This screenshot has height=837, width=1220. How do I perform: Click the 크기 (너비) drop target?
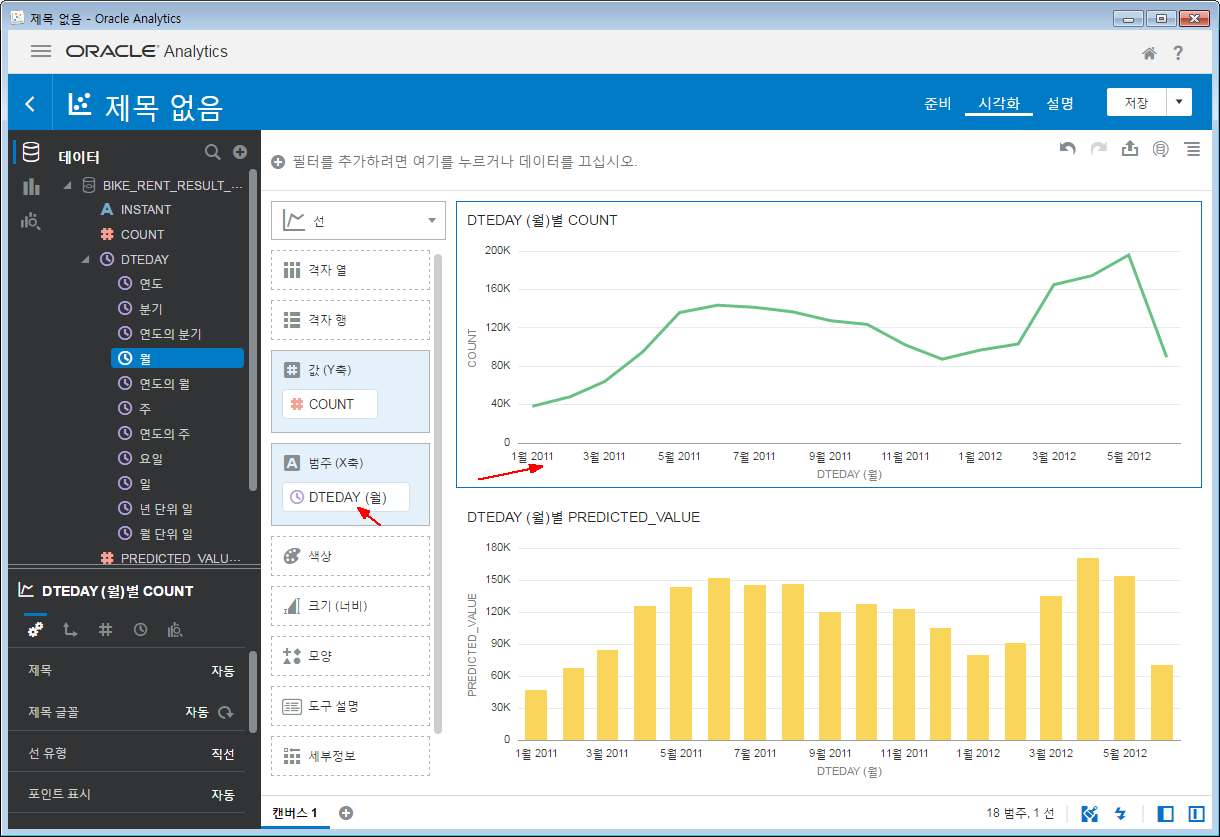click(x=350, y=606)
